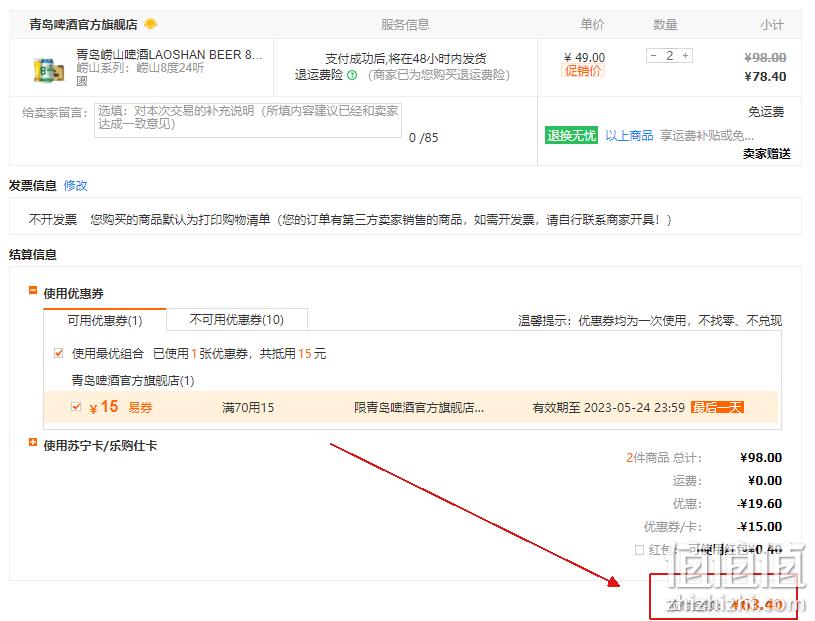815x621 pixels.
Task: Open the beer product thumbnail image
Action: click(49, 70)
